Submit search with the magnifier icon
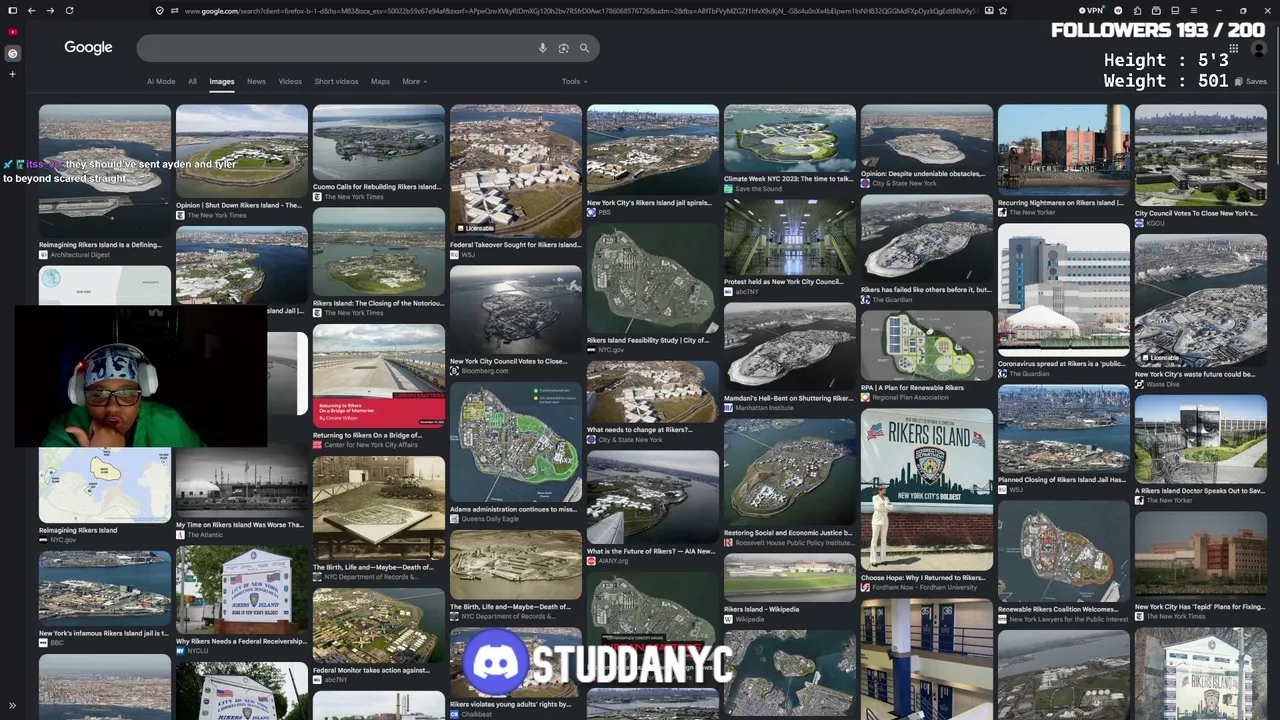Image resolution: width=1280 pixels, height=720 pixels. [585, 48]
